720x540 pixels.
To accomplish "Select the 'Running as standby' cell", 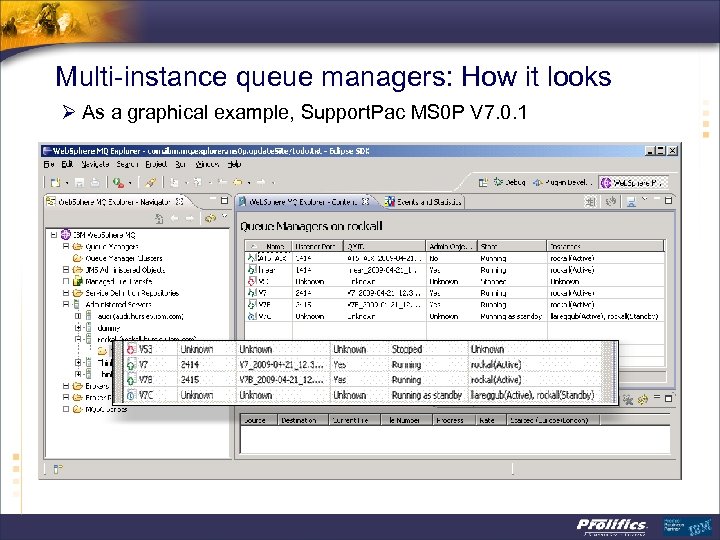I will pos(427,395).
